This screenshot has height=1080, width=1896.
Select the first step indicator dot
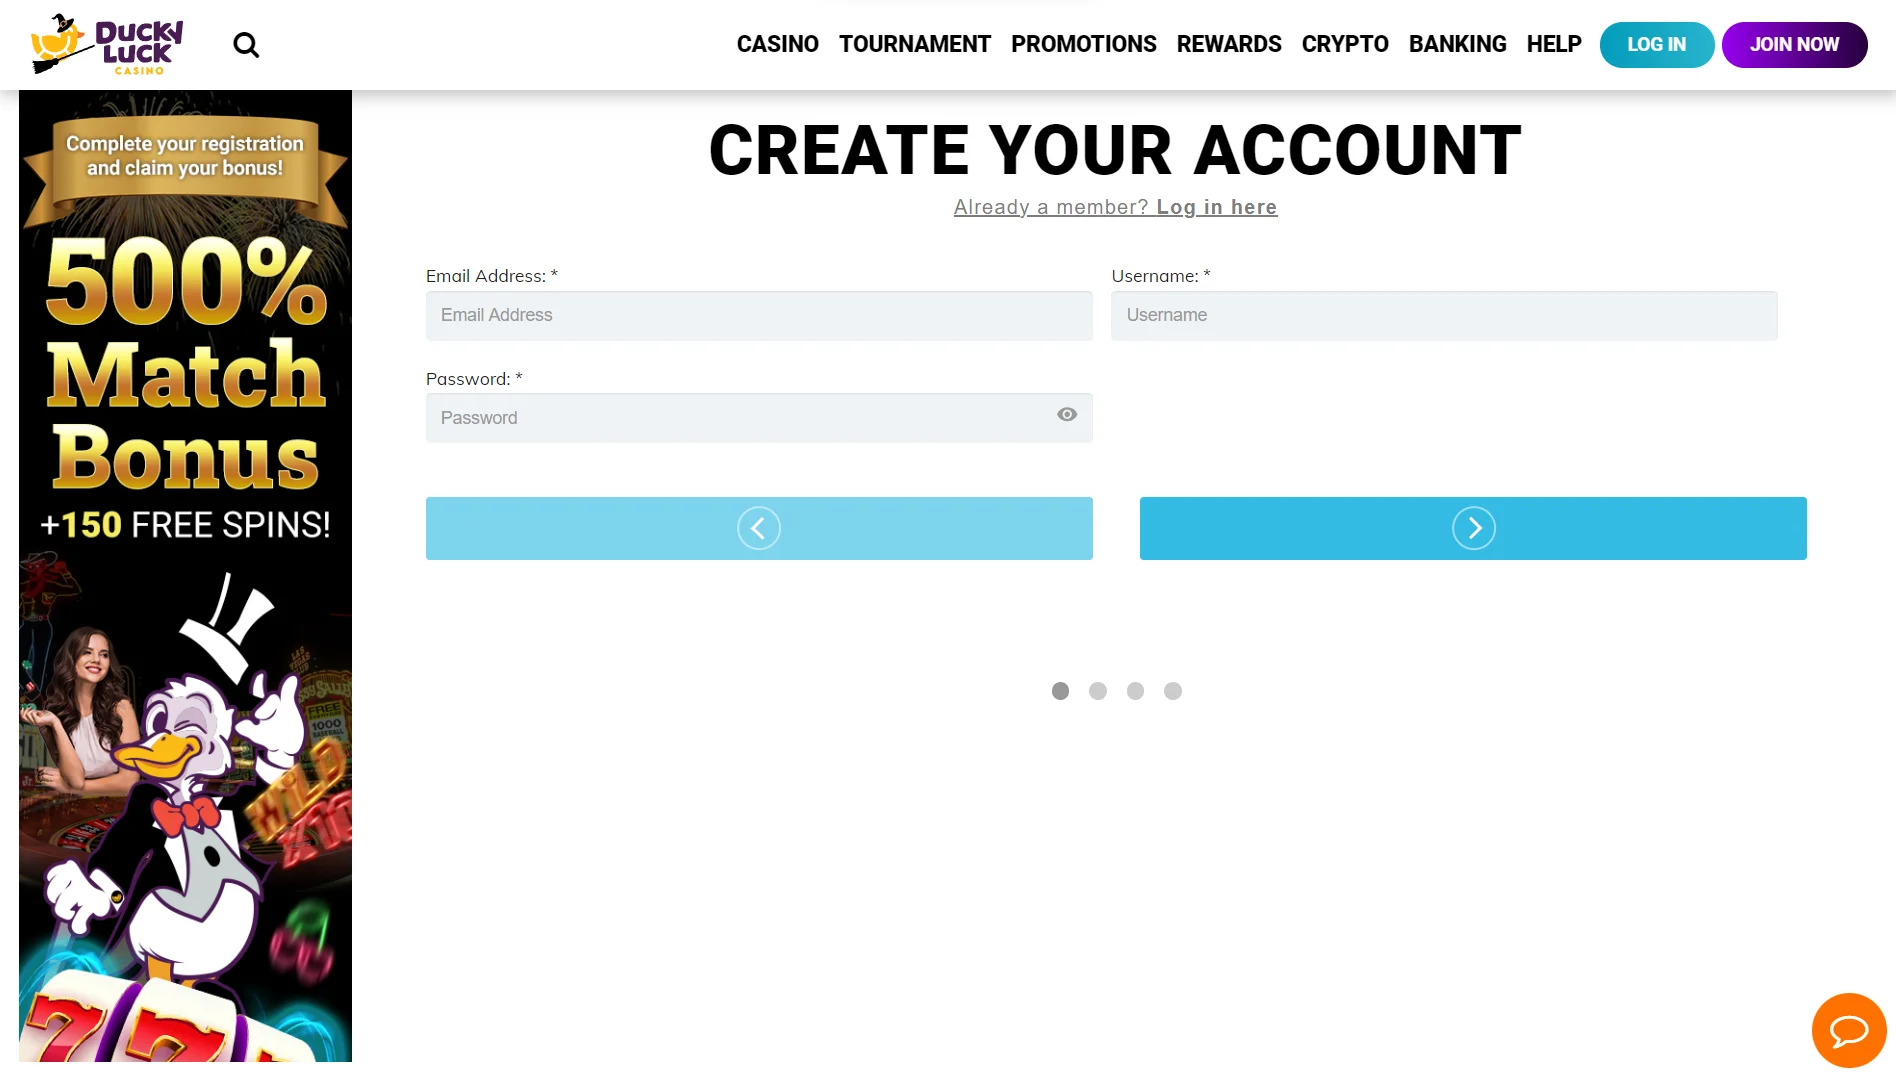coord(1060,691)
